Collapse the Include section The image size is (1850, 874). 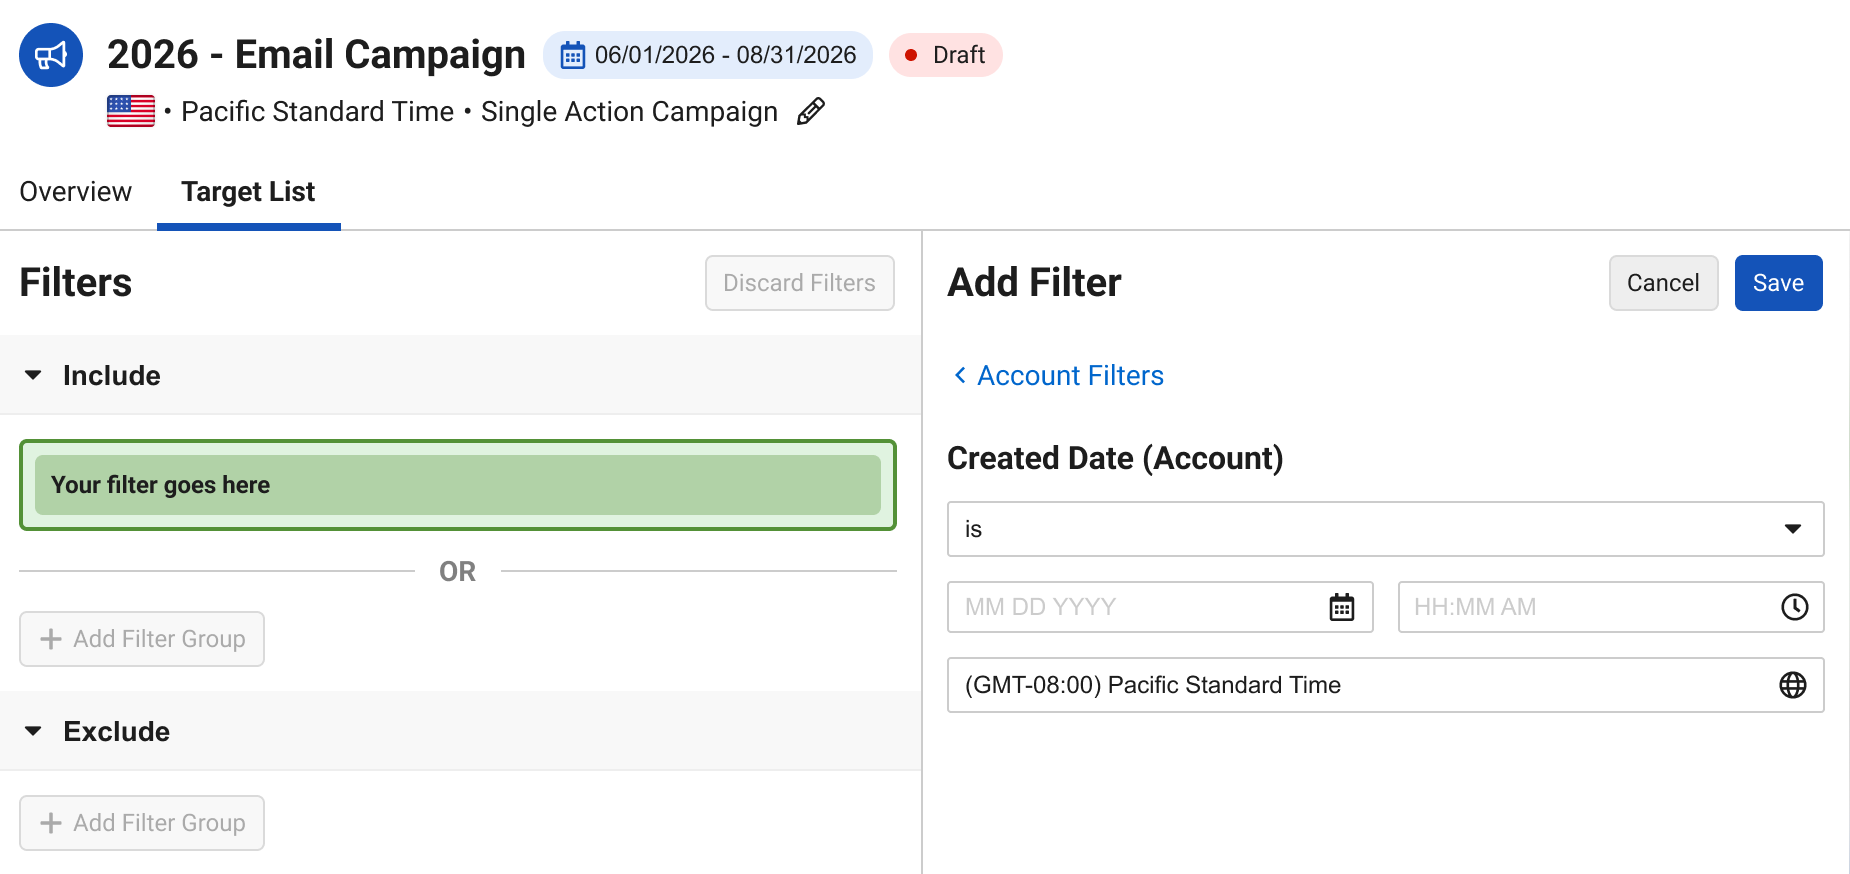(x=33, y=375)
